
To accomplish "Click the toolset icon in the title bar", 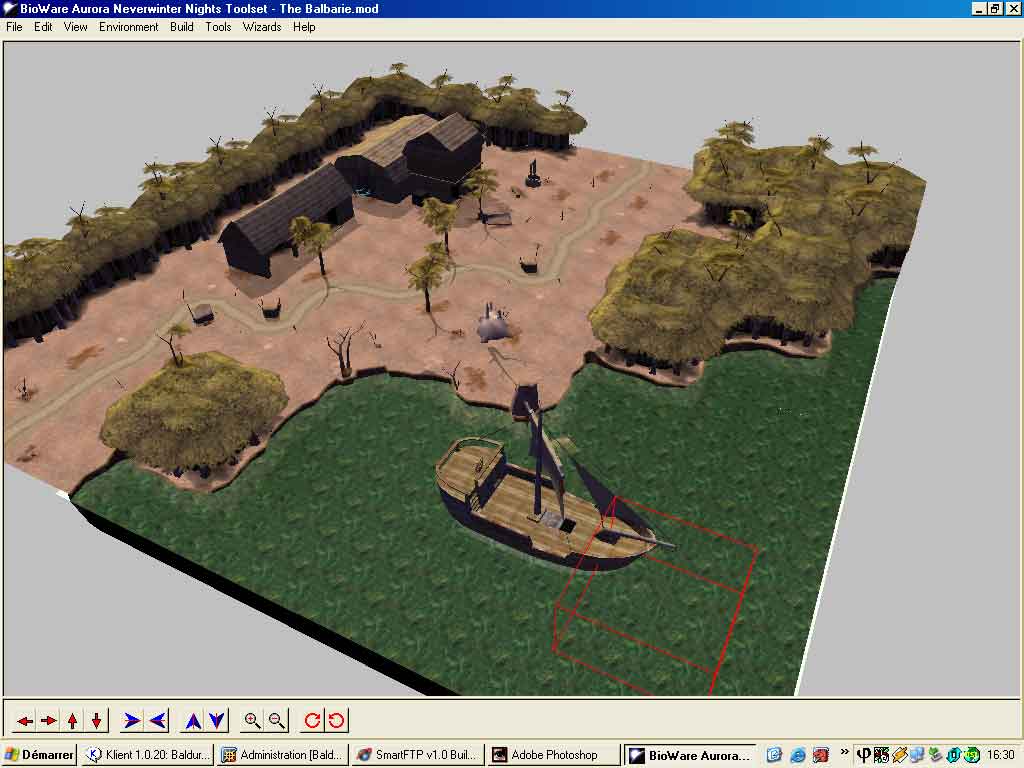I will point(10,8).
